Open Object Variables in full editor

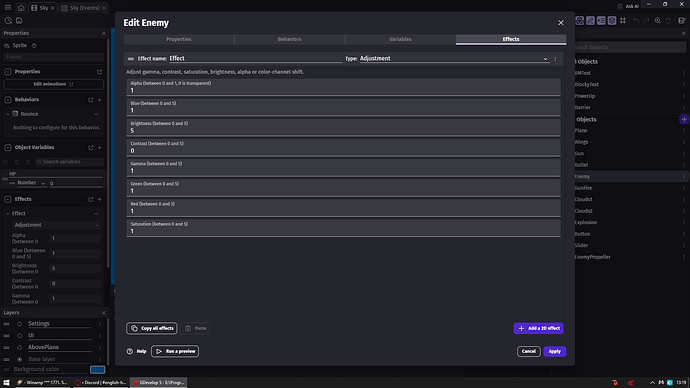tap(91, 147)
